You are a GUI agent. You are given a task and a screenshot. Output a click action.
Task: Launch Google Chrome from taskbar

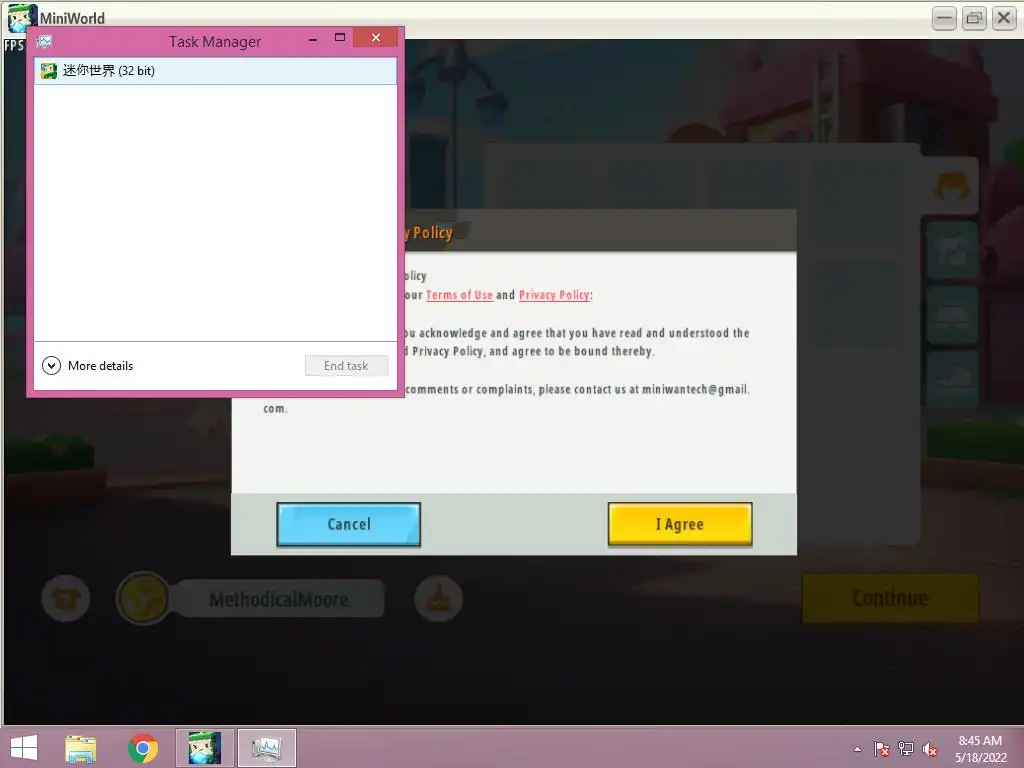(143, 748)
